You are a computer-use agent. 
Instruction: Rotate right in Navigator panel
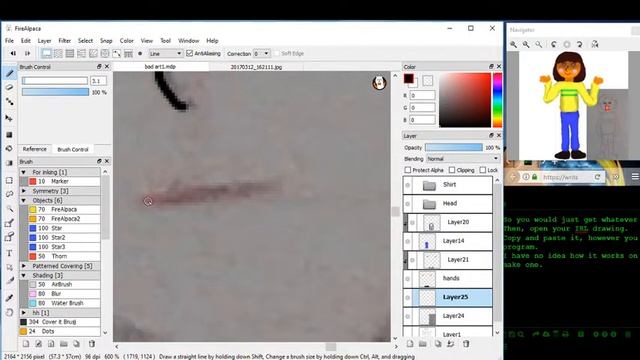(x=580, y=44)
